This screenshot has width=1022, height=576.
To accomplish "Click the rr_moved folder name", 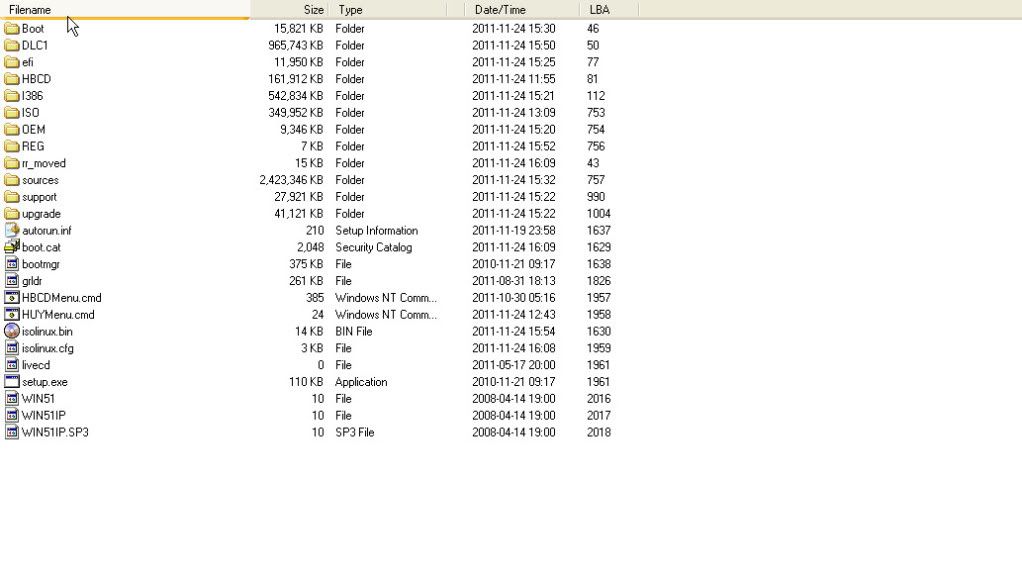I will [x=44, y=164].
